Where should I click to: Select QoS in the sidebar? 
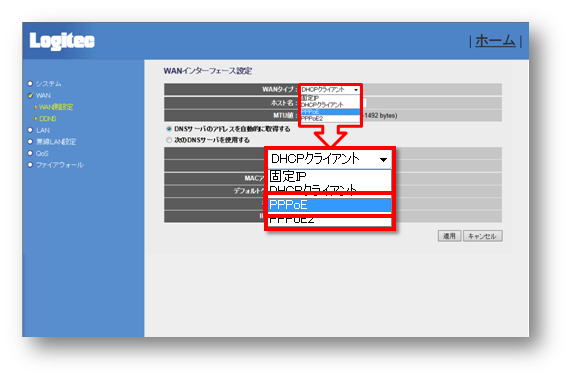tap(42, 153)
